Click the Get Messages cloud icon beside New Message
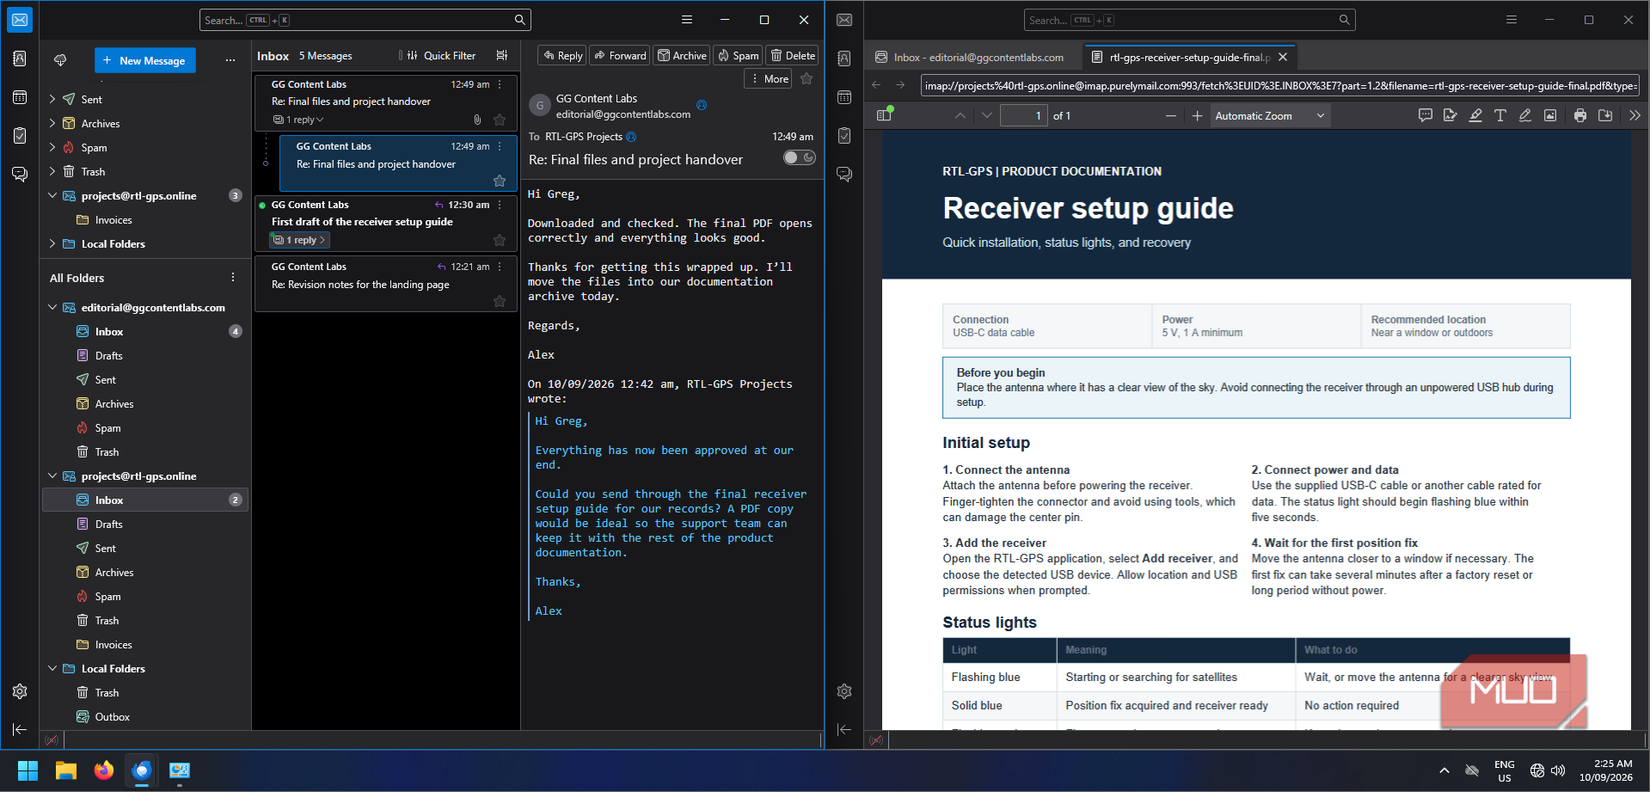Screen dimensions: 1650x792 60,60
